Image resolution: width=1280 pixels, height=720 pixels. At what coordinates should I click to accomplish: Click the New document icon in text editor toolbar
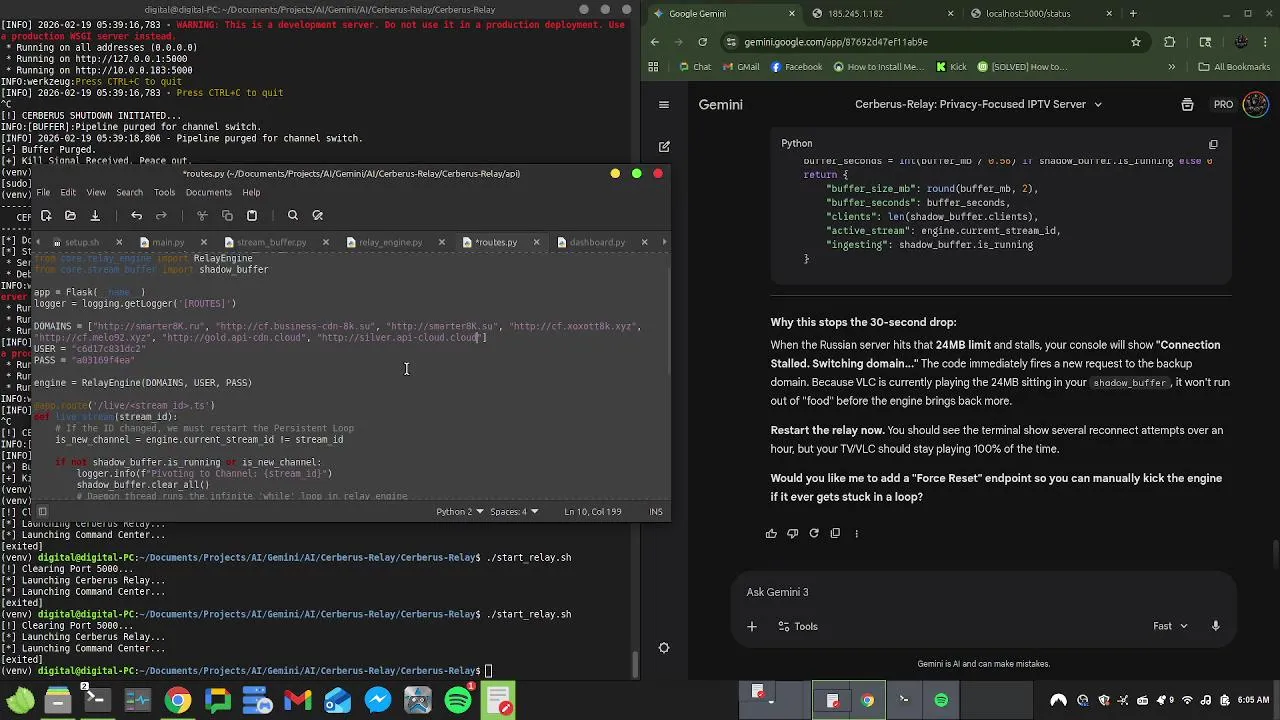[x=46, y=215]
